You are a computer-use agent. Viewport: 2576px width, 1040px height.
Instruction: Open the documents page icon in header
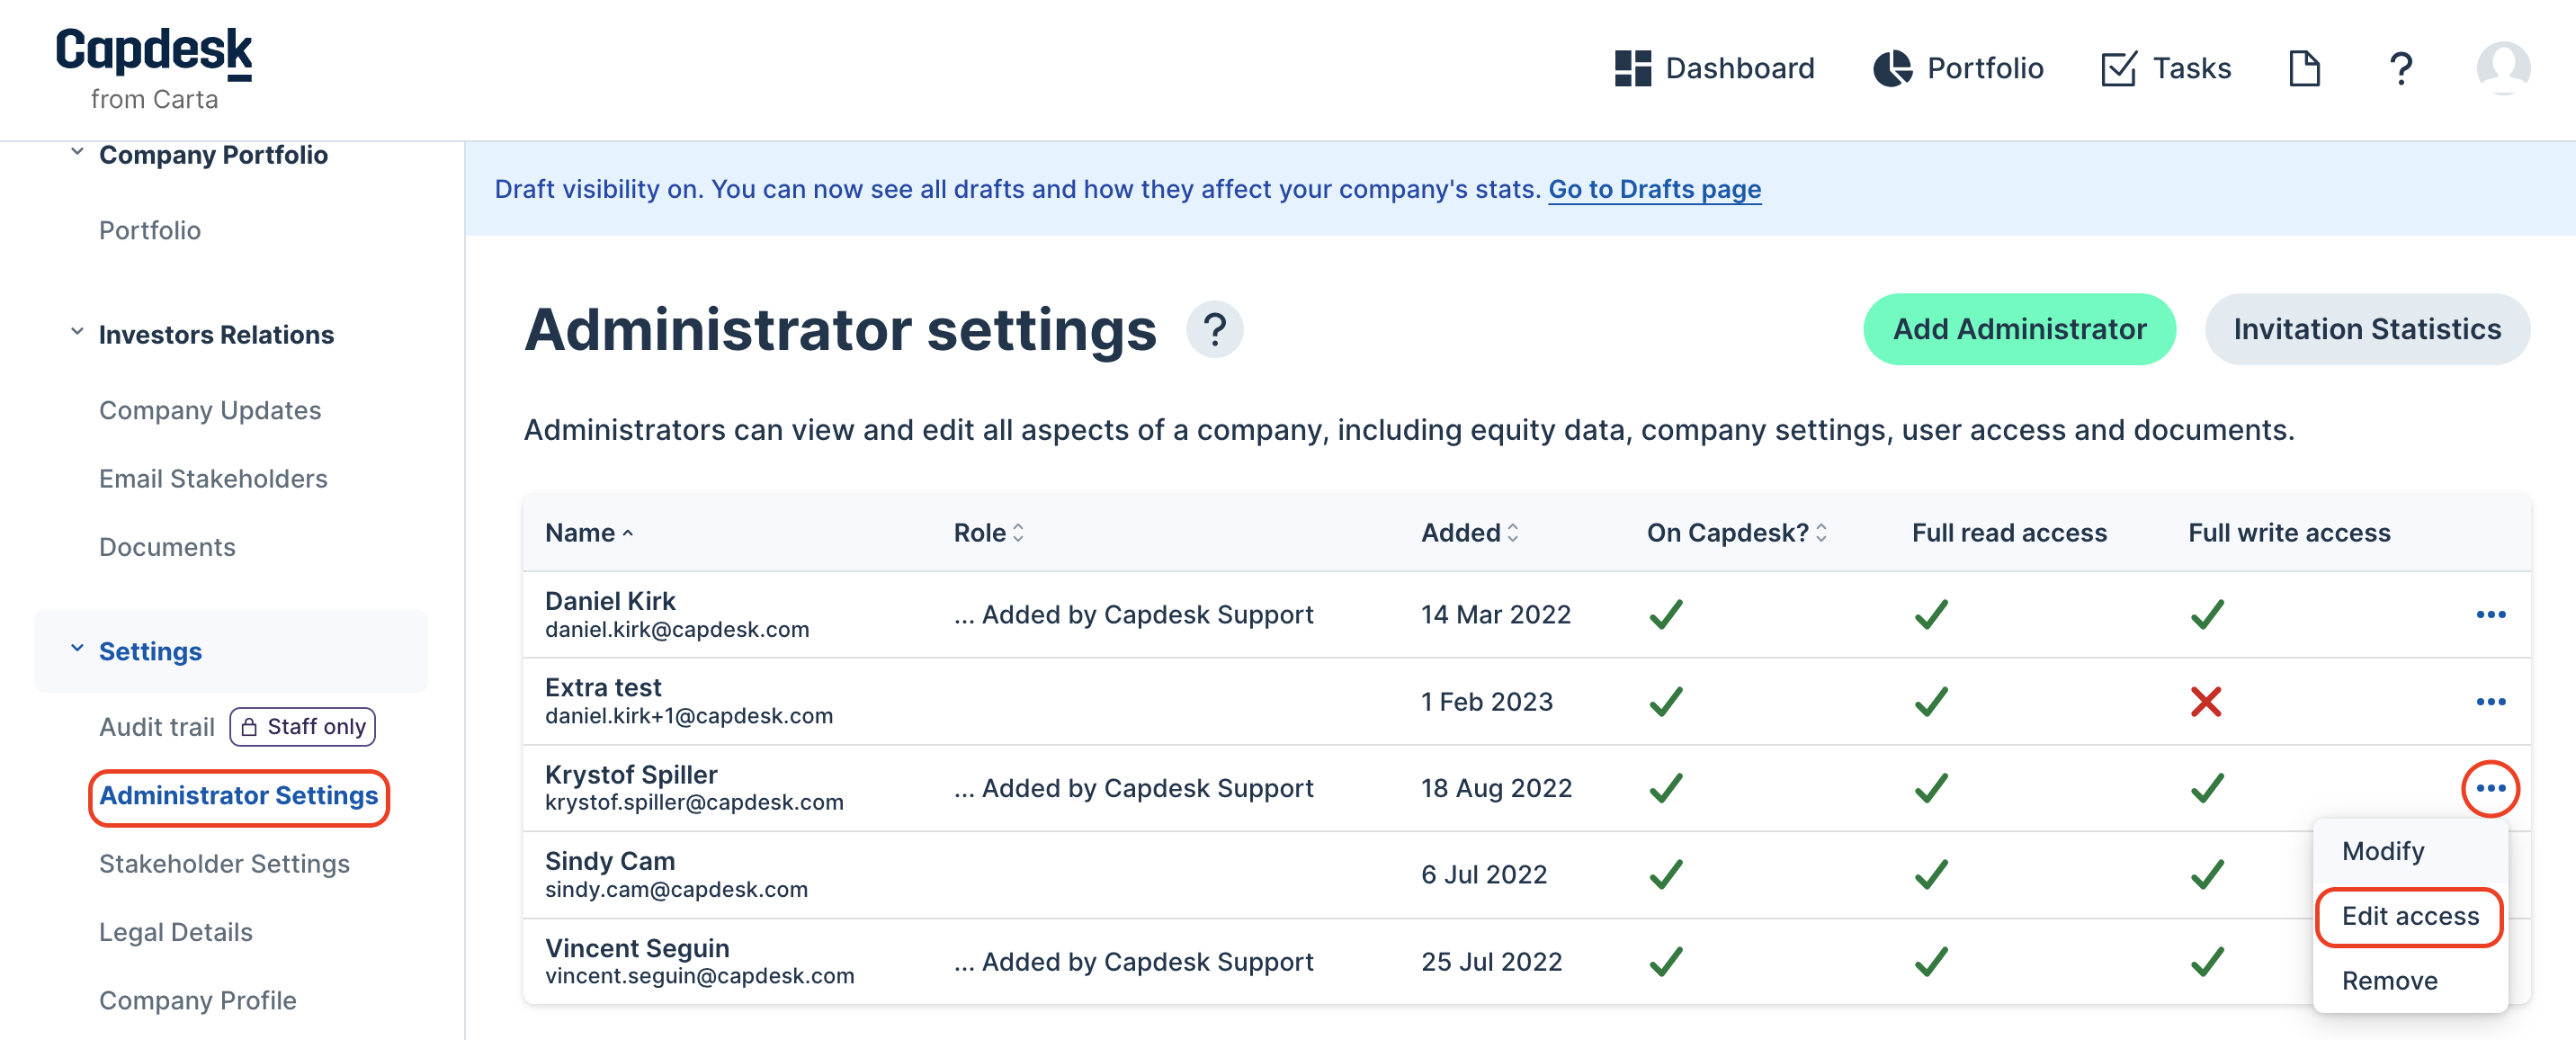click(2304, 68)
